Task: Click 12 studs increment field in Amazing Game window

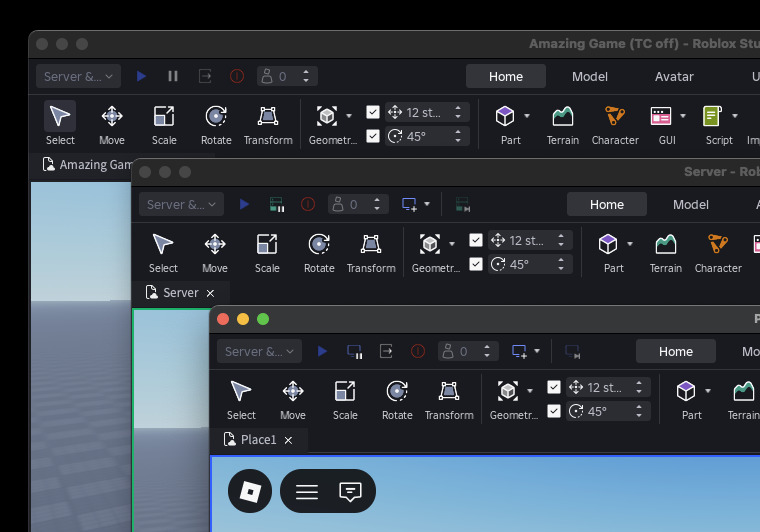Action: point(427,112)
